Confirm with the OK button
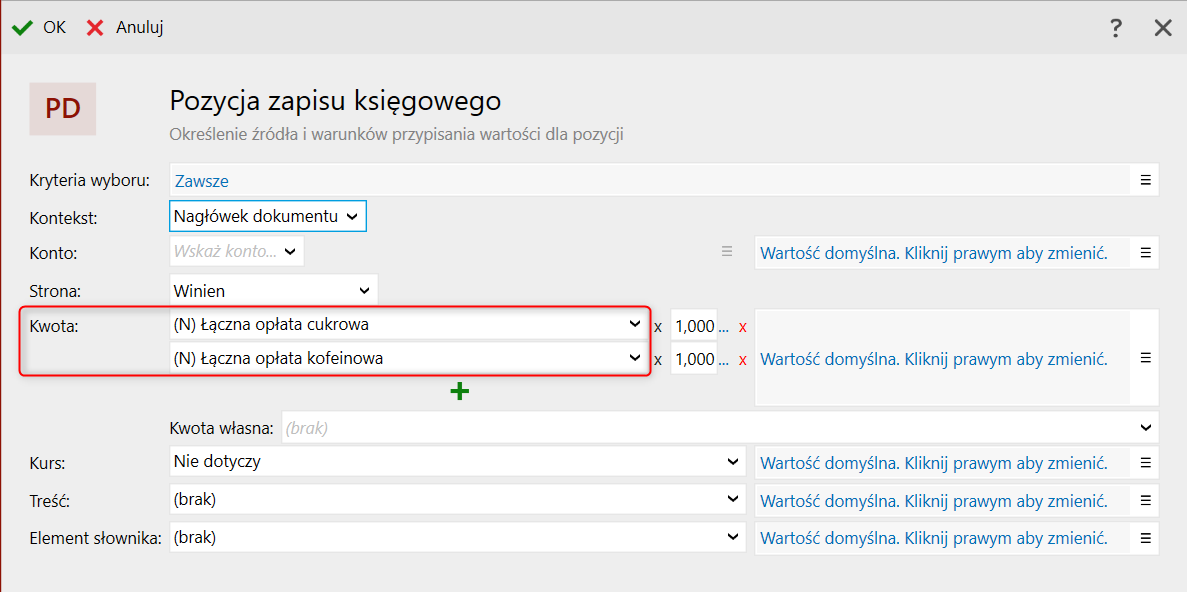The image size is (1187, 592). click(40, 28)
